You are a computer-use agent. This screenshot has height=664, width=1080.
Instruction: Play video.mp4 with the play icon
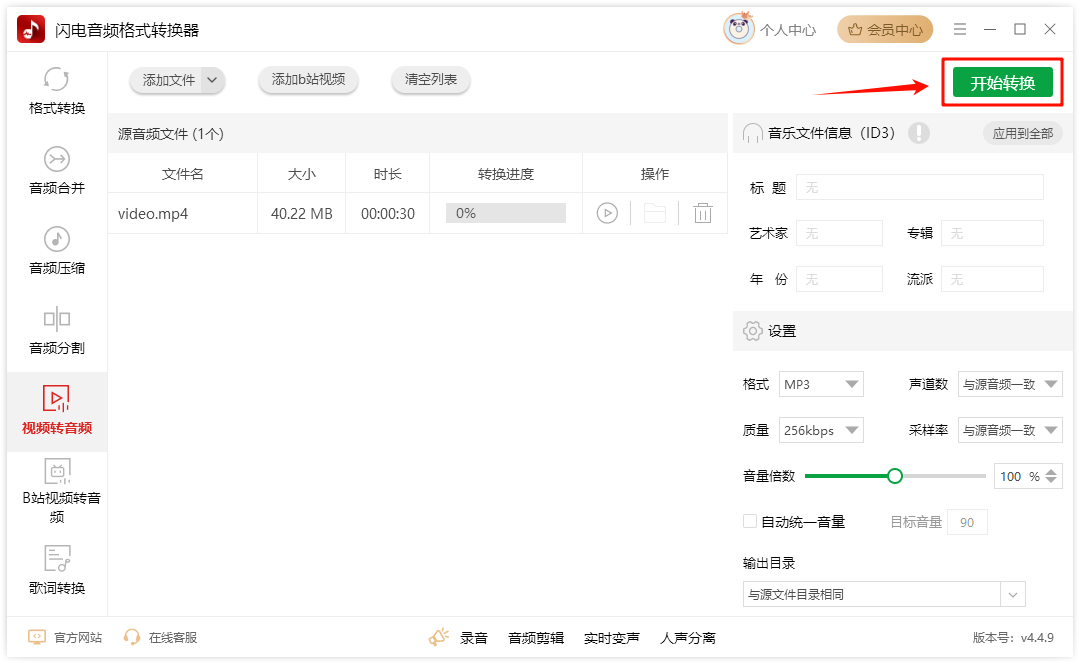click(607, 213)
